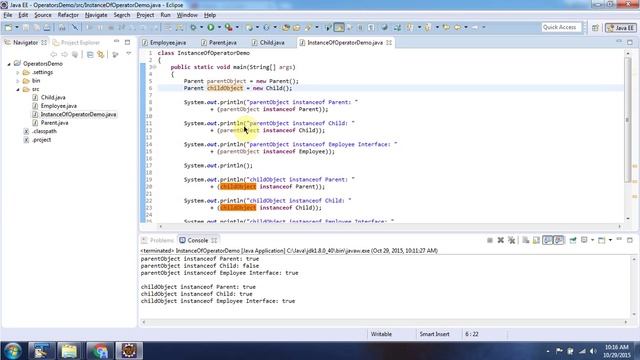
Task: Click Clear Console icon
Action: point(525,240)
